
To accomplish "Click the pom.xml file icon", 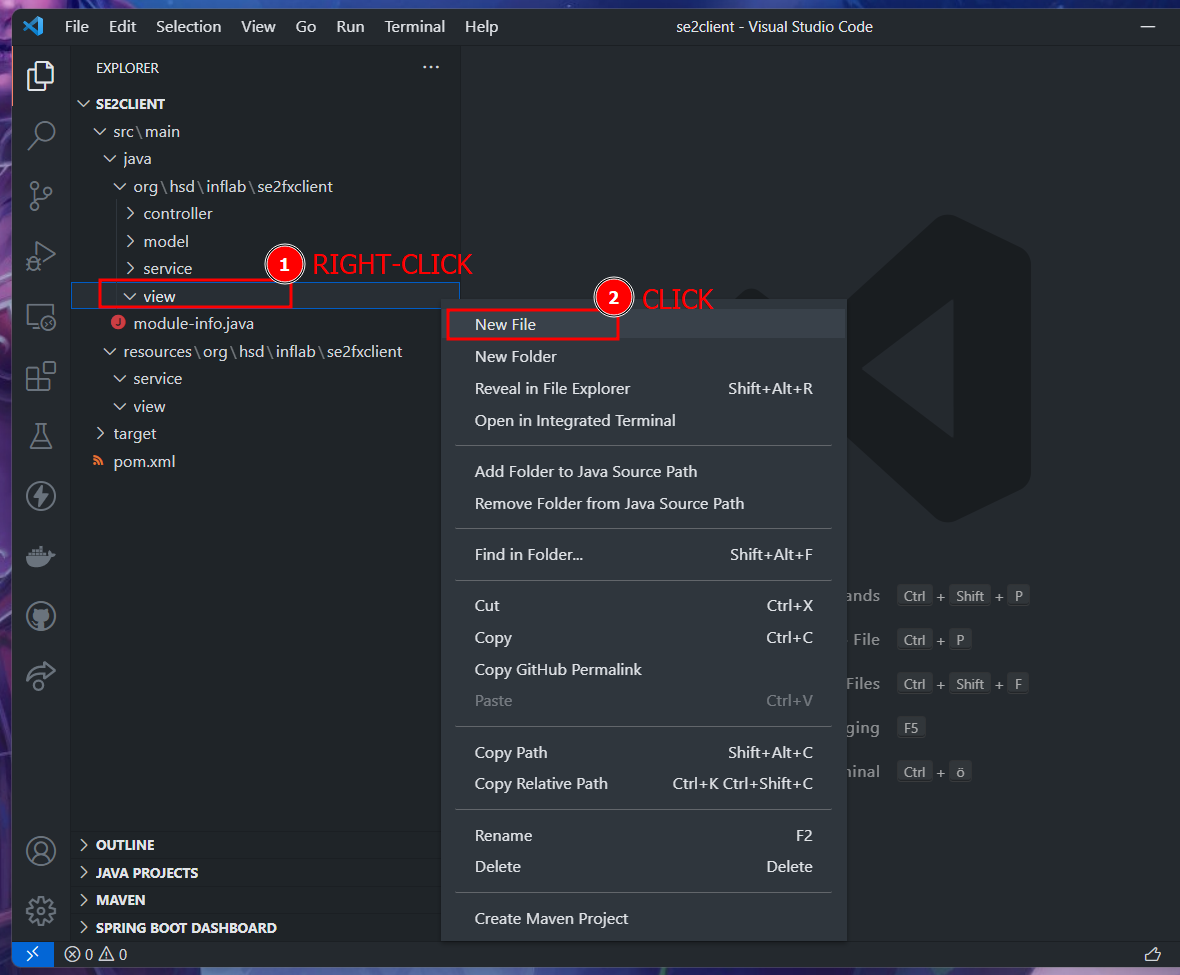I will tap(98, 460).
